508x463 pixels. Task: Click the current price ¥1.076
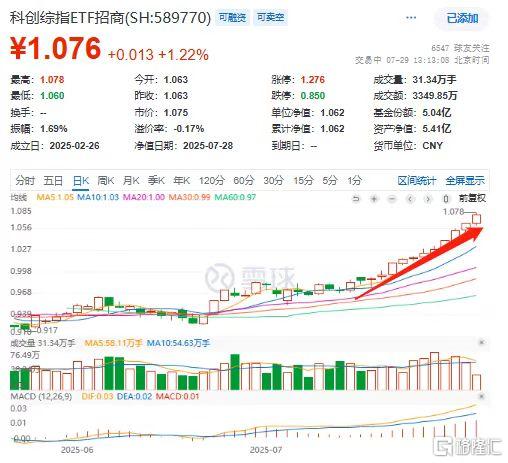55,49
